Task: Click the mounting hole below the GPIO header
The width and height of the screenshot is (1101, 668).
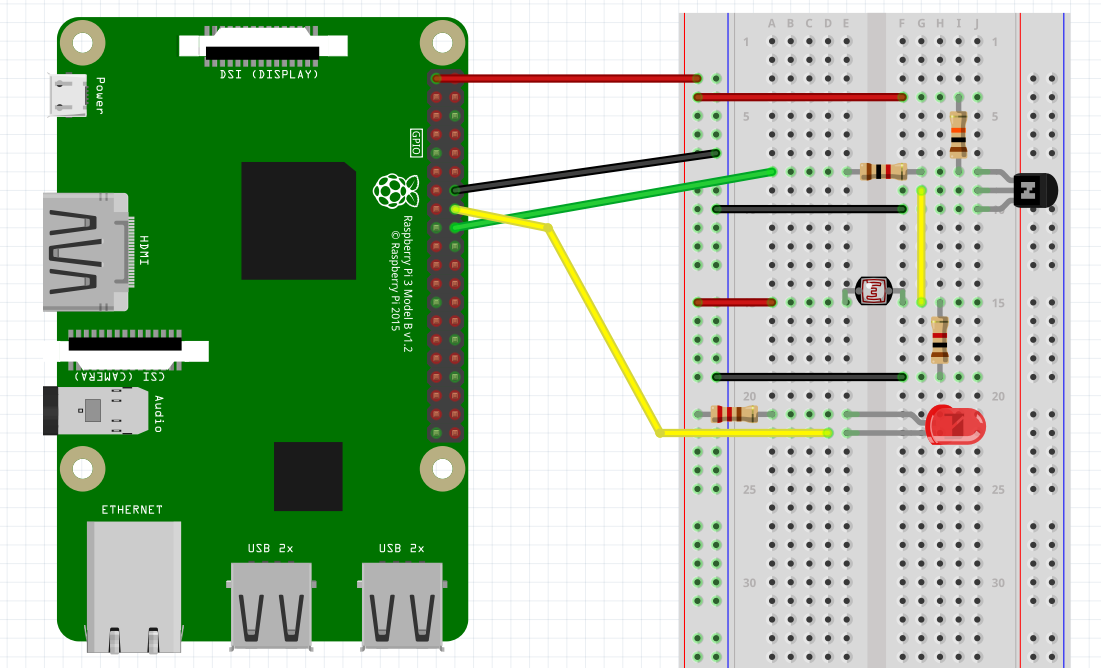Action: pos(442,469)
